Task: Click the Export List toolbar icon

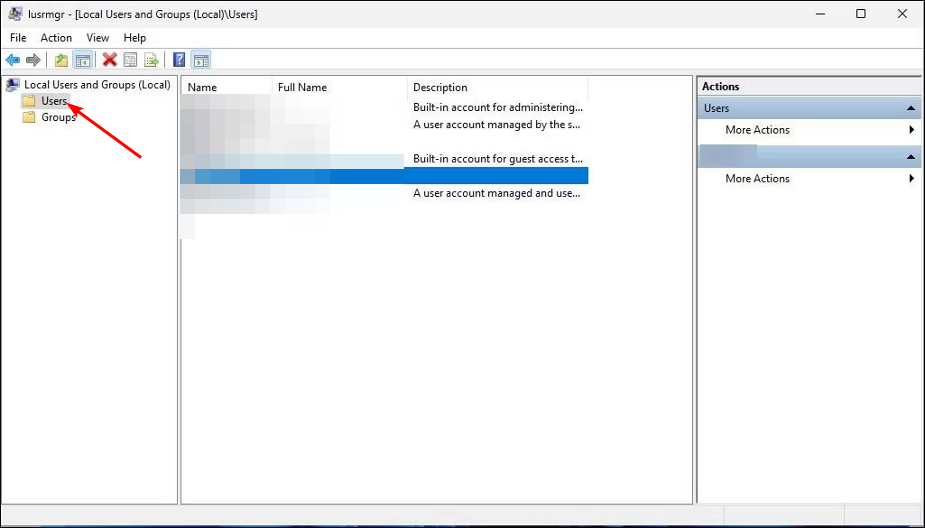Action: point(152,60)
